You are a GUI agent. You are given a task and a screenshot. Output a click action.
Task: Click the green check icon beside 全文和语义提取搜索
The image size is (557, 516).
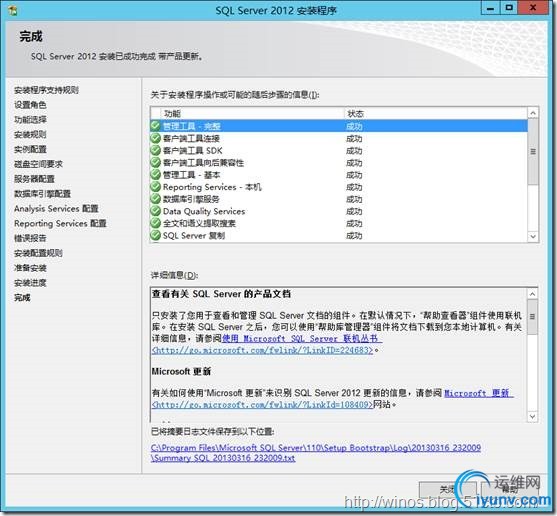point(155,223)
